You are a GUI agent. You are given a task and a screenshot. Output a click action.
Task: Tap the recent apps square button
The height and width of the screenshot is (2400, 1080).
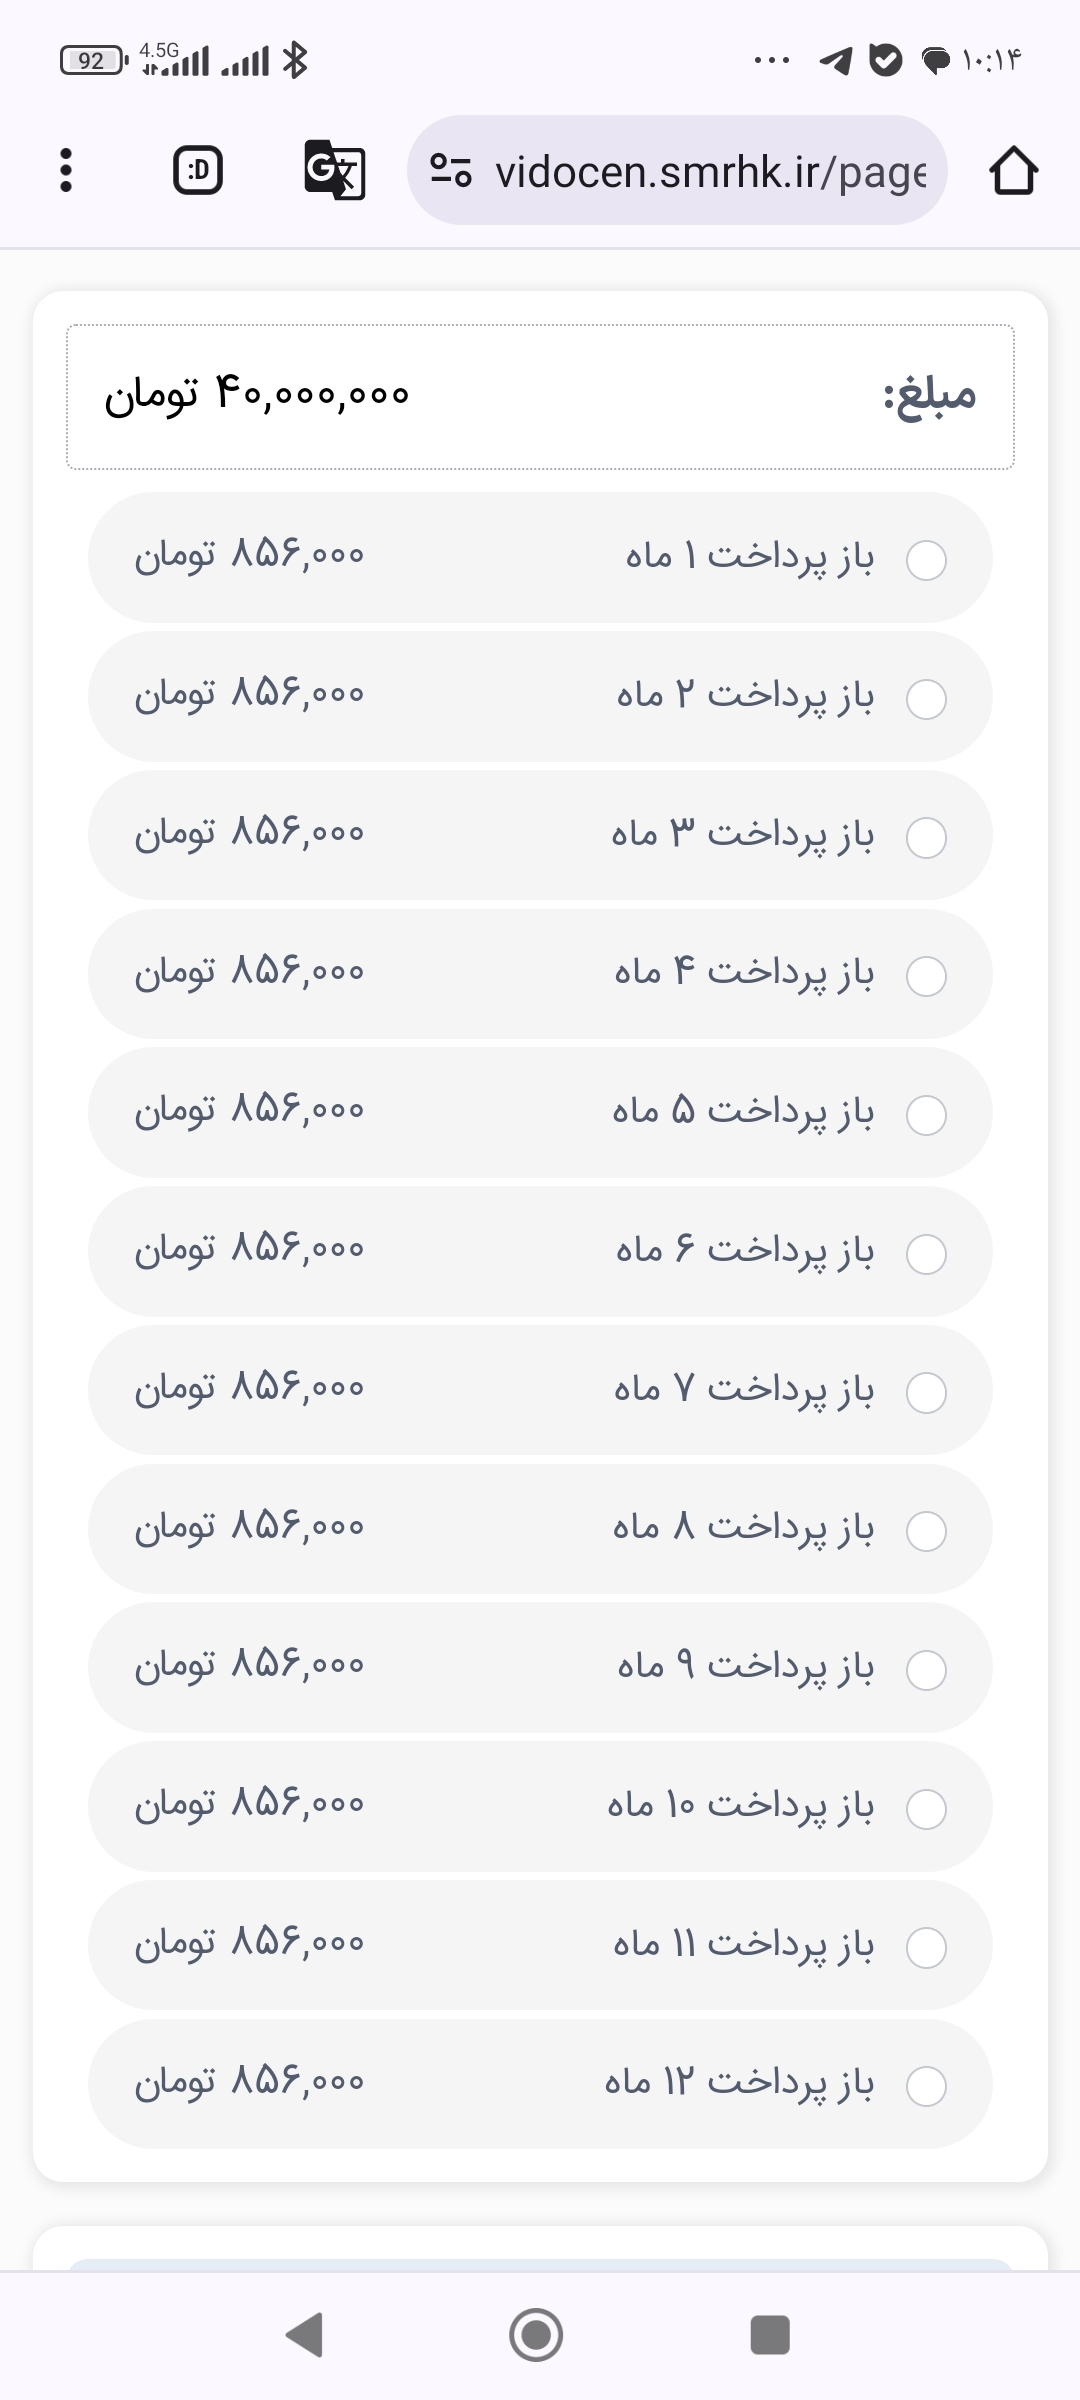[x=770, y=2335]
